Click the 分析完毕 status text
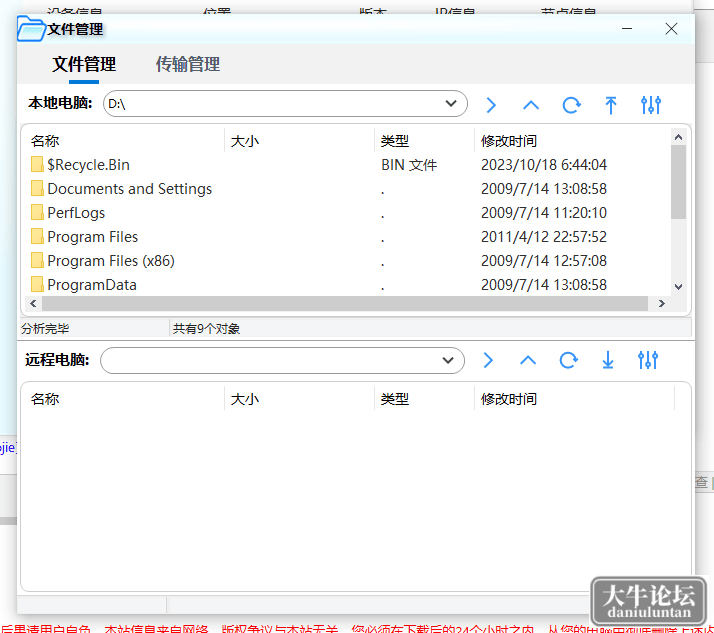 45,328
